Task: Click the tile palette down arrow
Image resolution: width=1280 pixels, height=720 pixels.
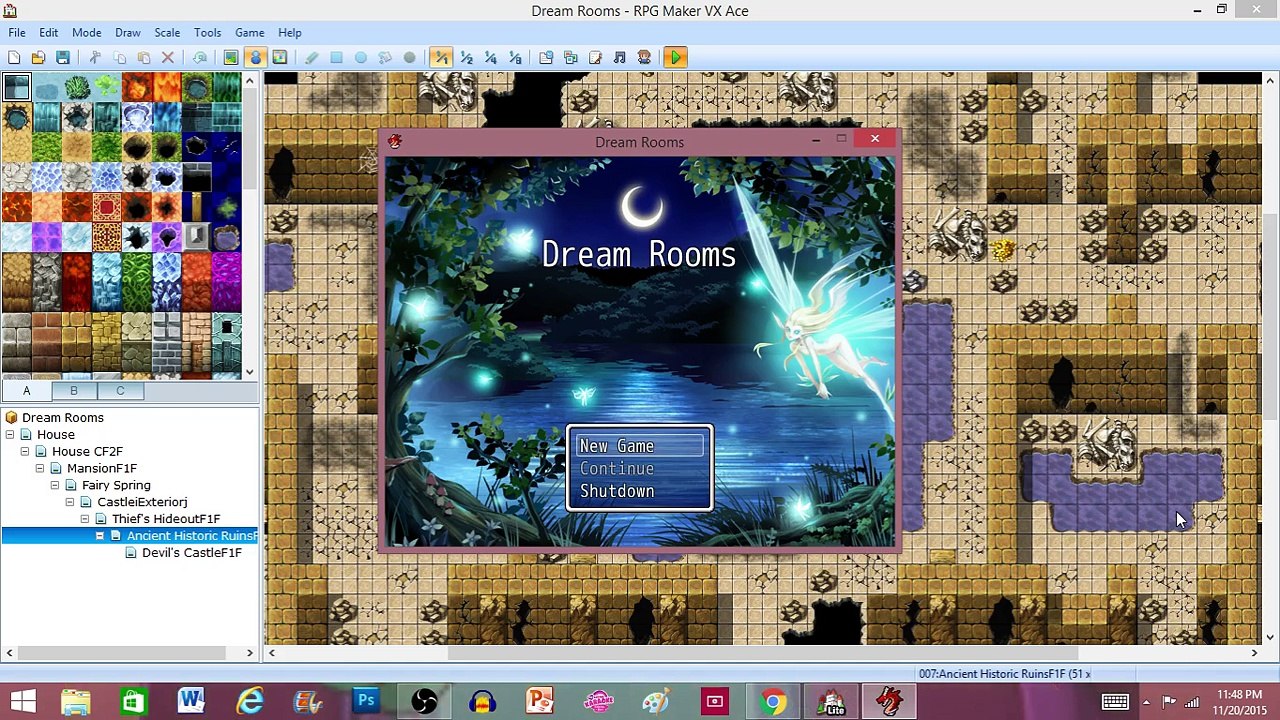Action: pyautogui.click(x=250, y=371)
